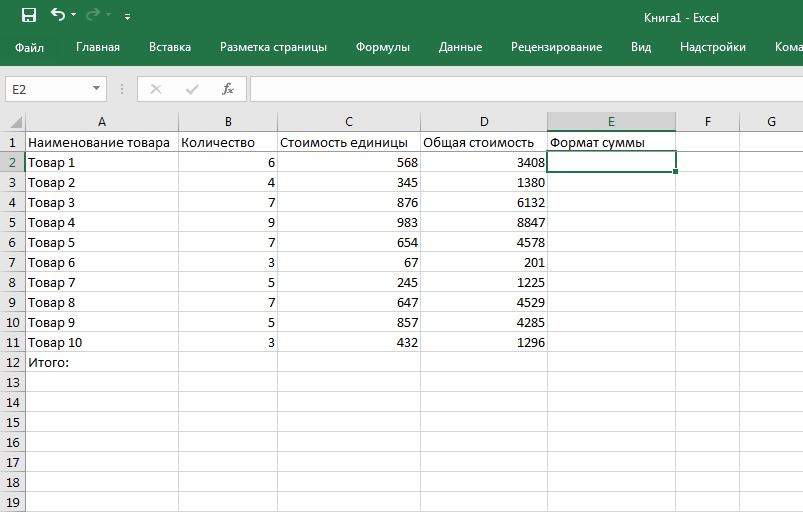The height and width of the screenshot is (512, 803).
Task: Select the cell containing Итого:
Action: point(102,362)
